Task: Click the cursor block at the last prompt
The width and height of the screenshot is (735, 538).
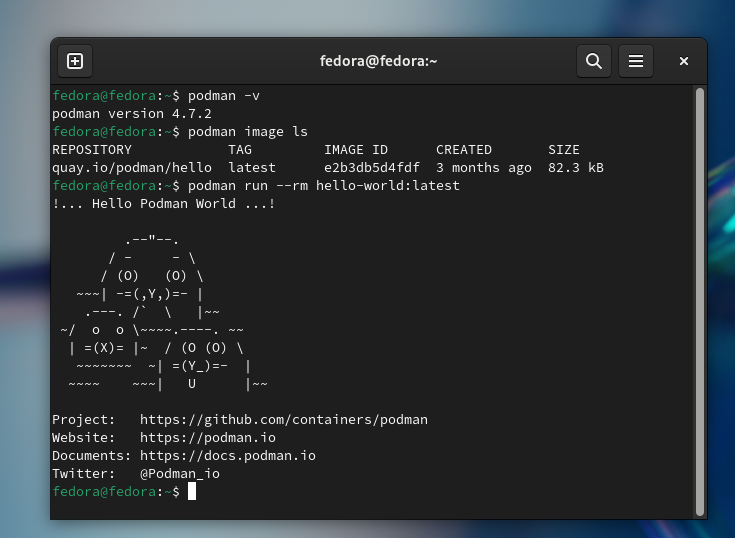Action: point(192,492)
